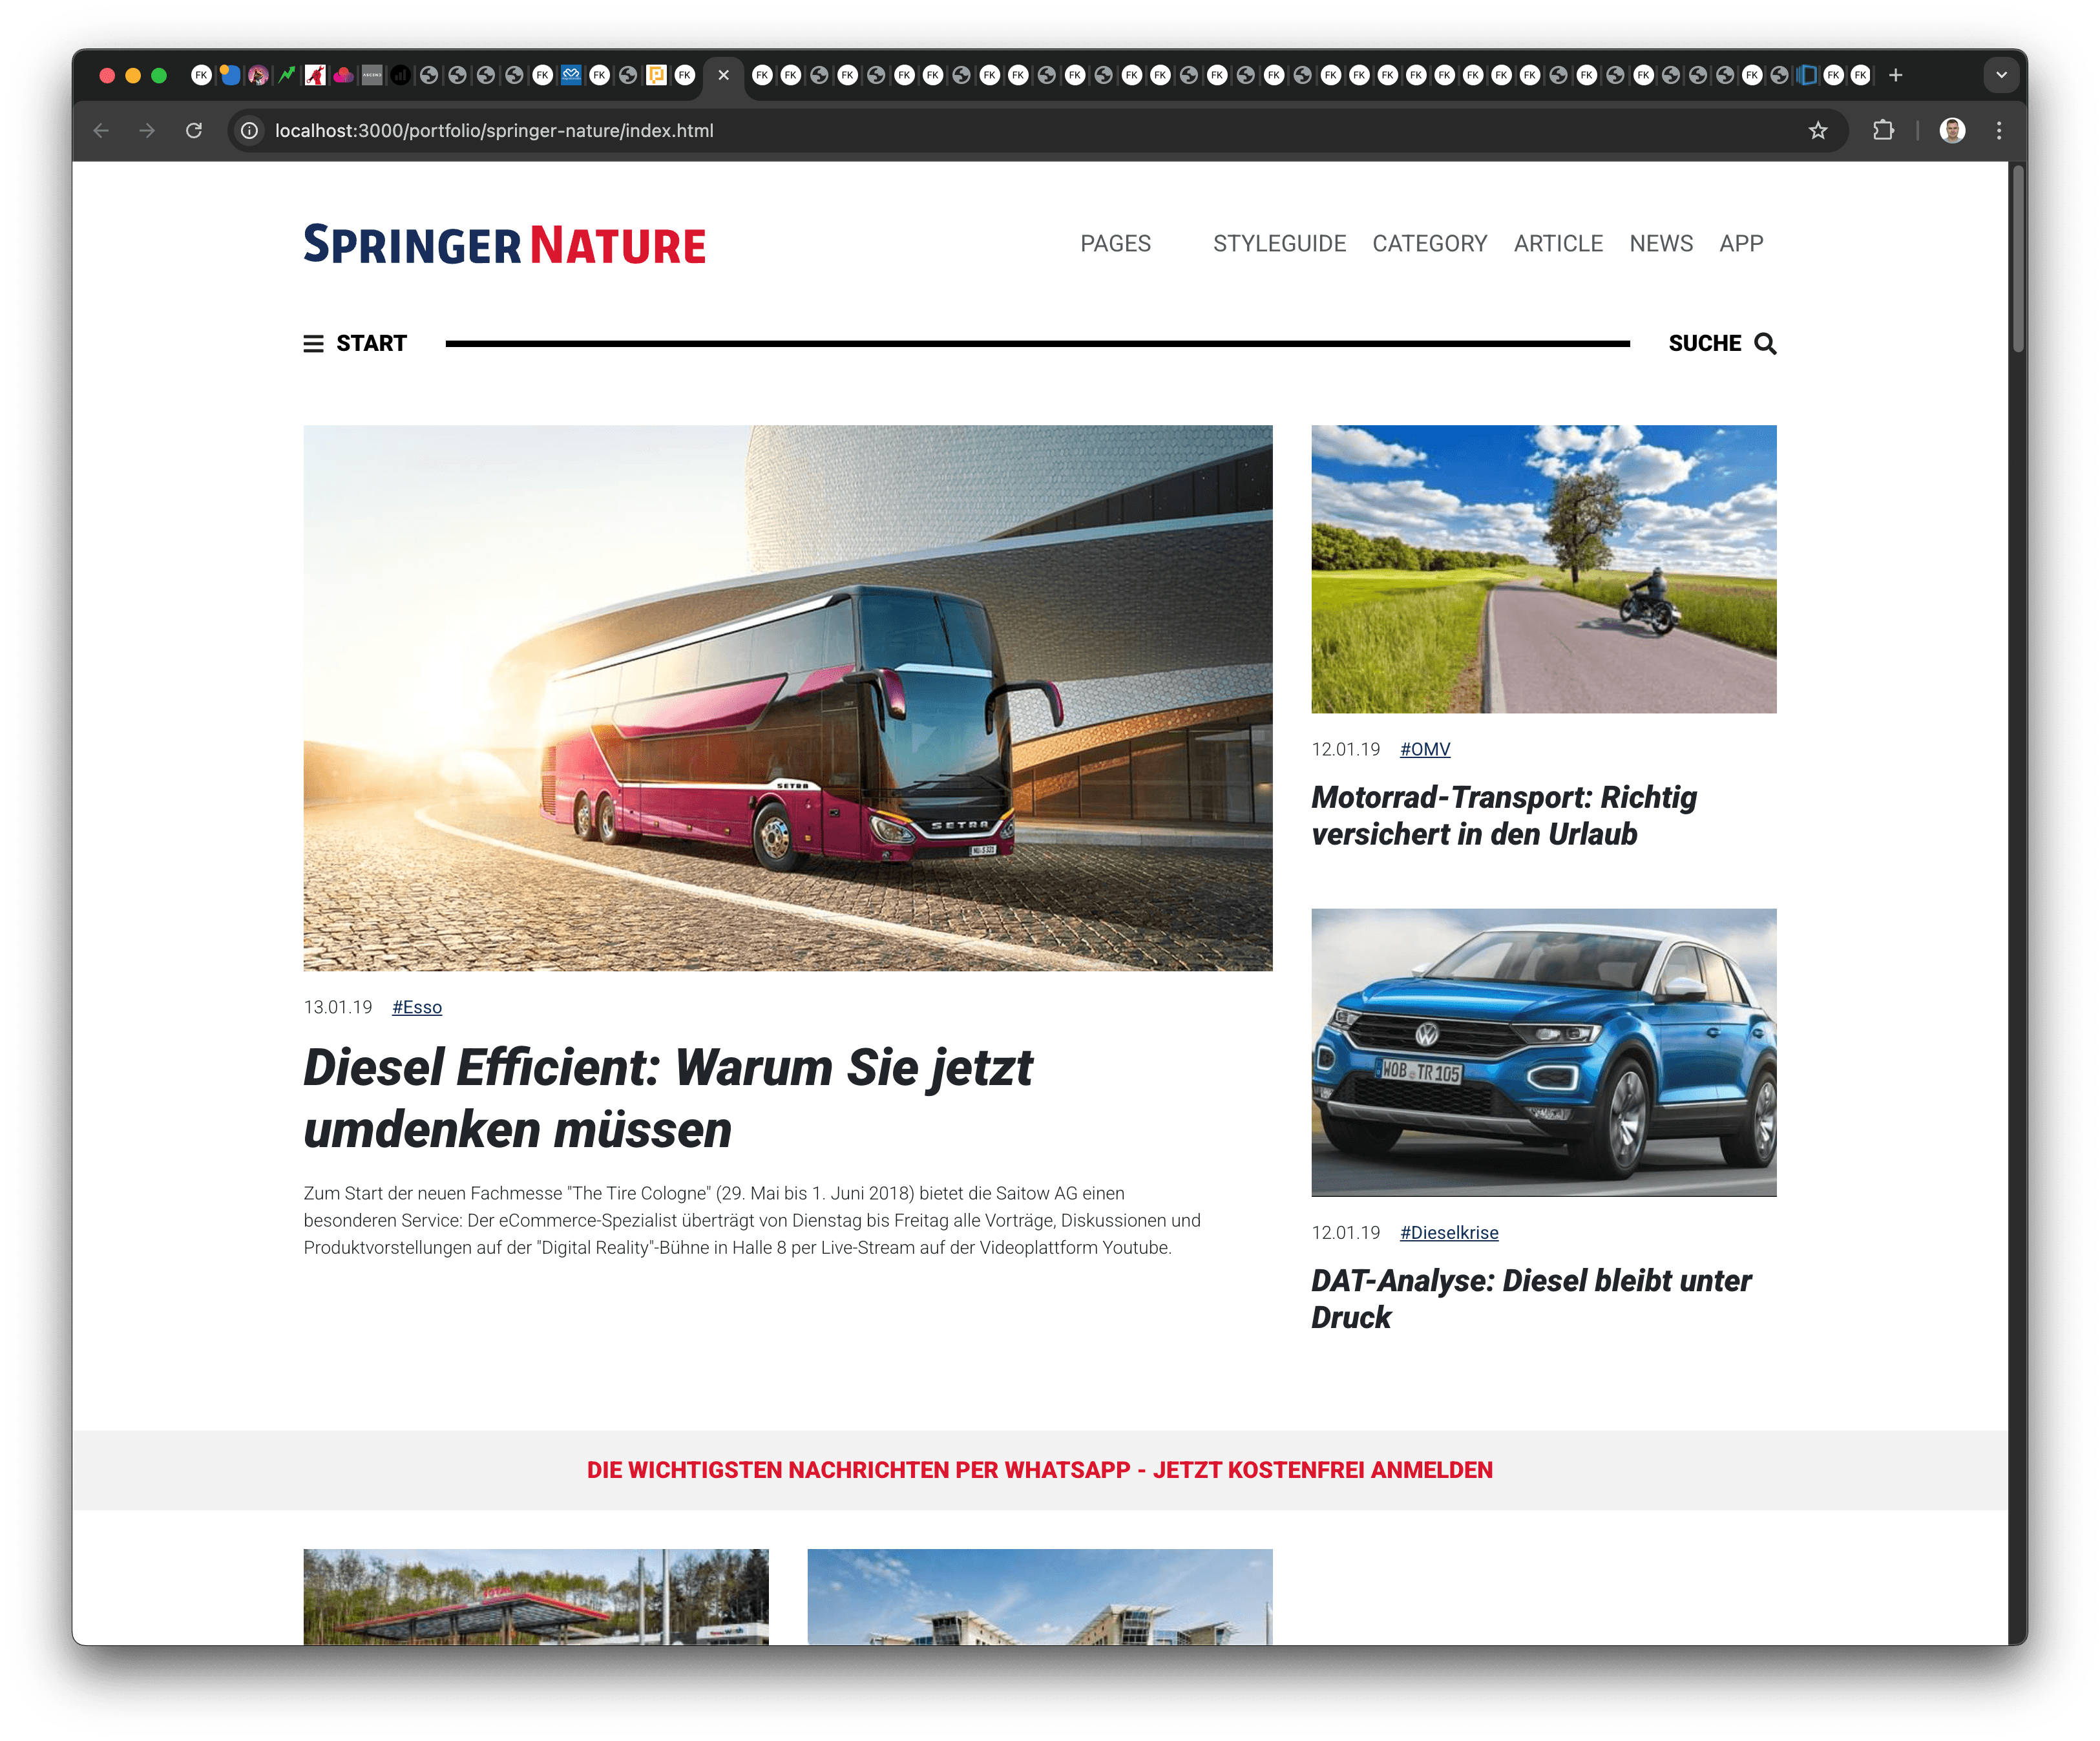2100x1741 pixels.
Task: Open the motorcycle road thumbnail
Action: (1544, 569)
